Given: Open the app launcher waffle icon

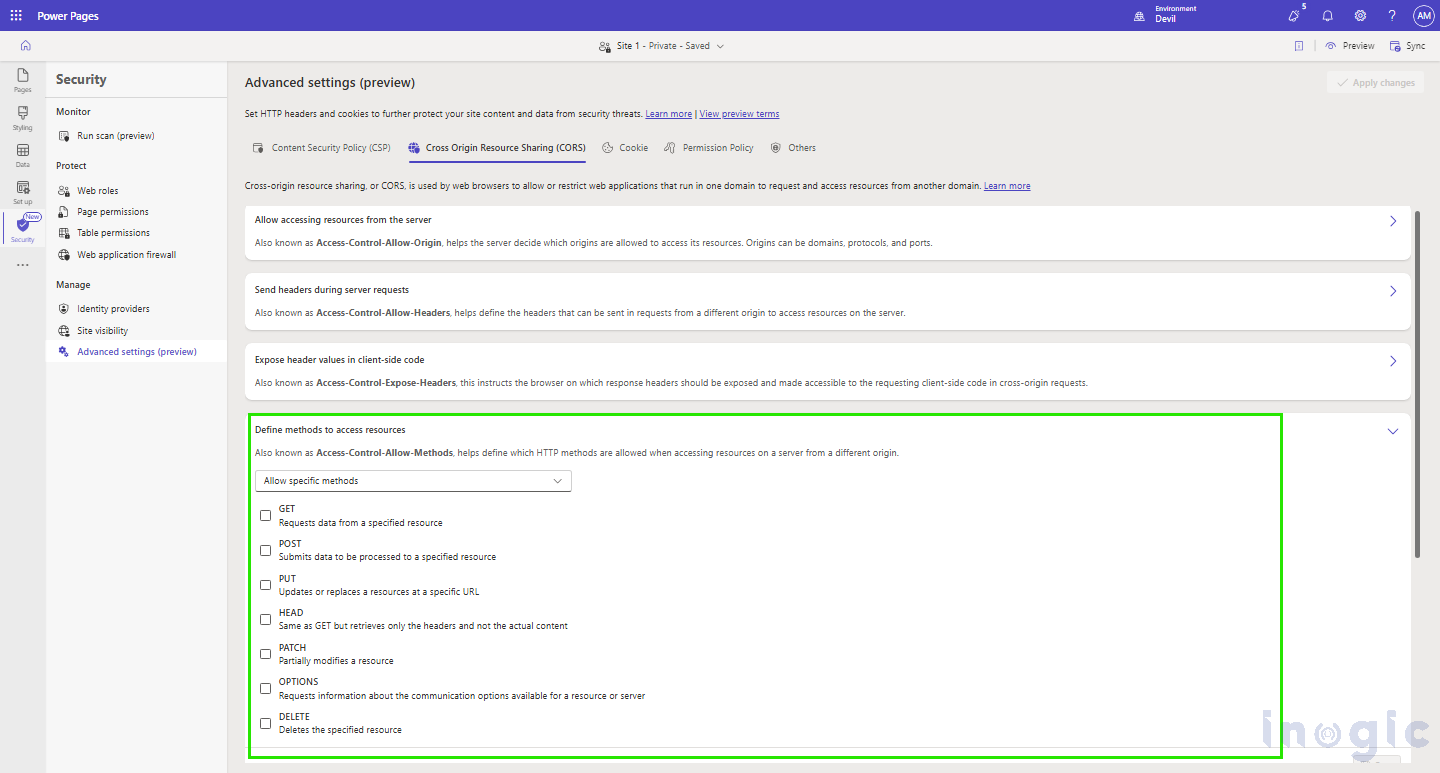Looking at the screenshot, I should click(16, 16).
